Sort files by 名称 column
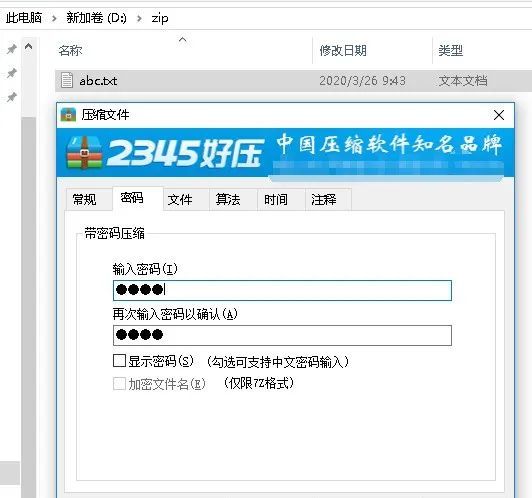Screen dimensions: 532x498 (x=70, y=51)
